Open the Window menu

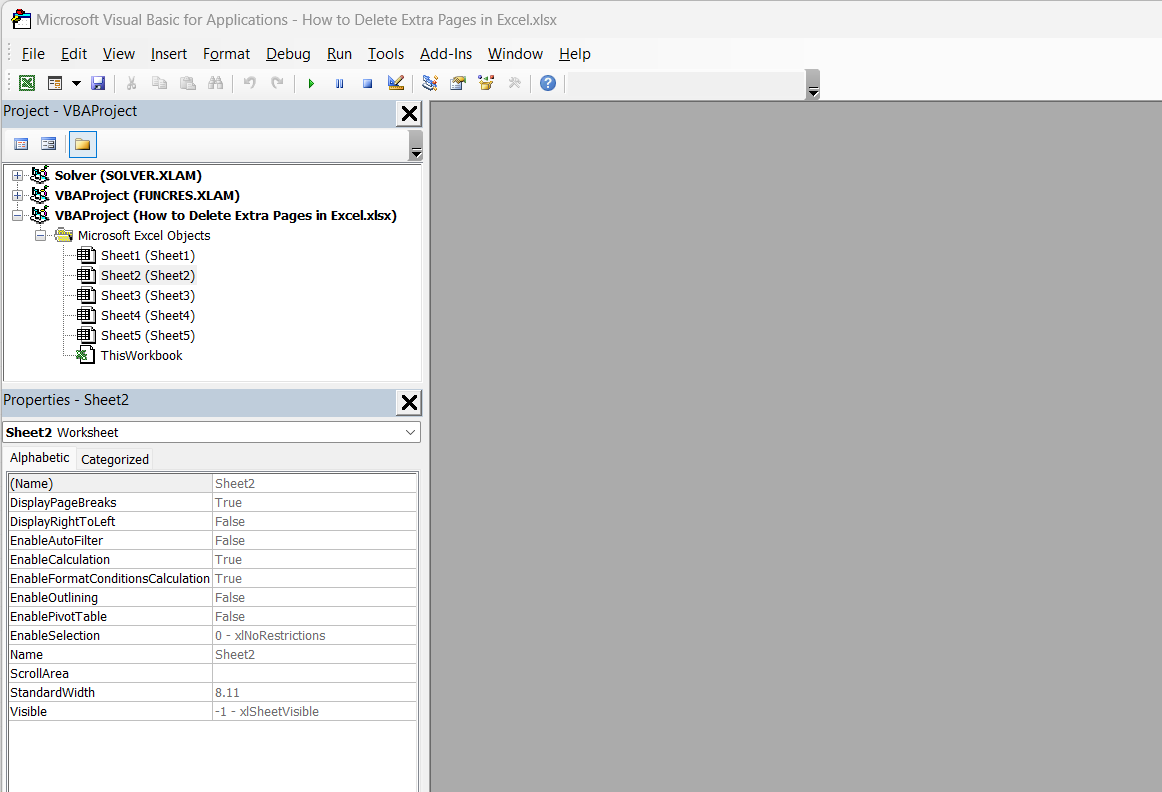pyautogui.click(x=515, y=54)
